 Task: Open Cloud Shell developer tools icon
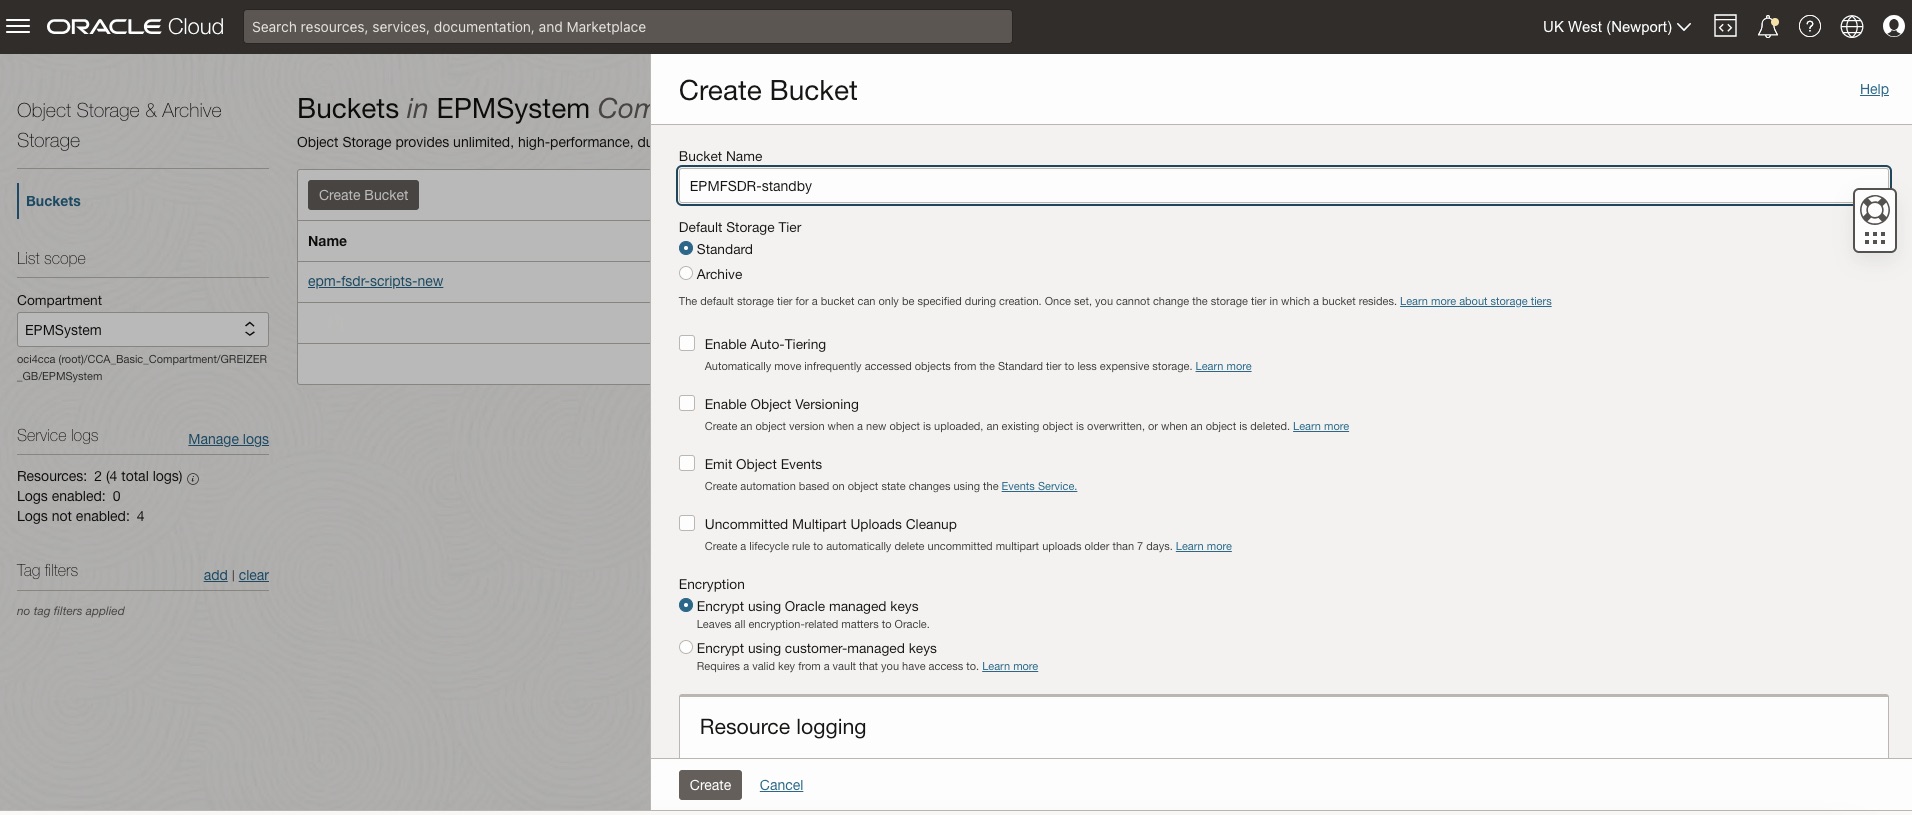click(1725, 27)
